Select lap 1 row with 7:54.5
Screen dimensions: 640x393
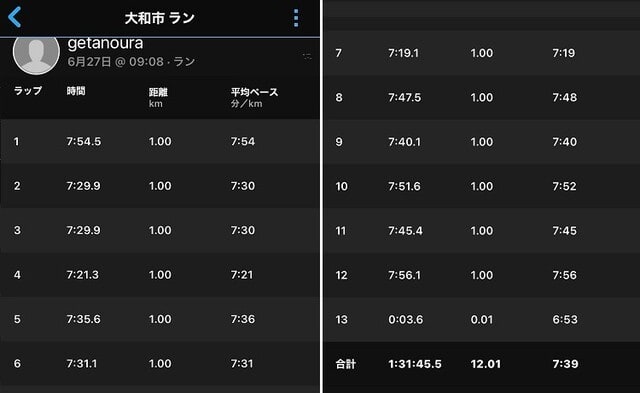click(160, 141)
